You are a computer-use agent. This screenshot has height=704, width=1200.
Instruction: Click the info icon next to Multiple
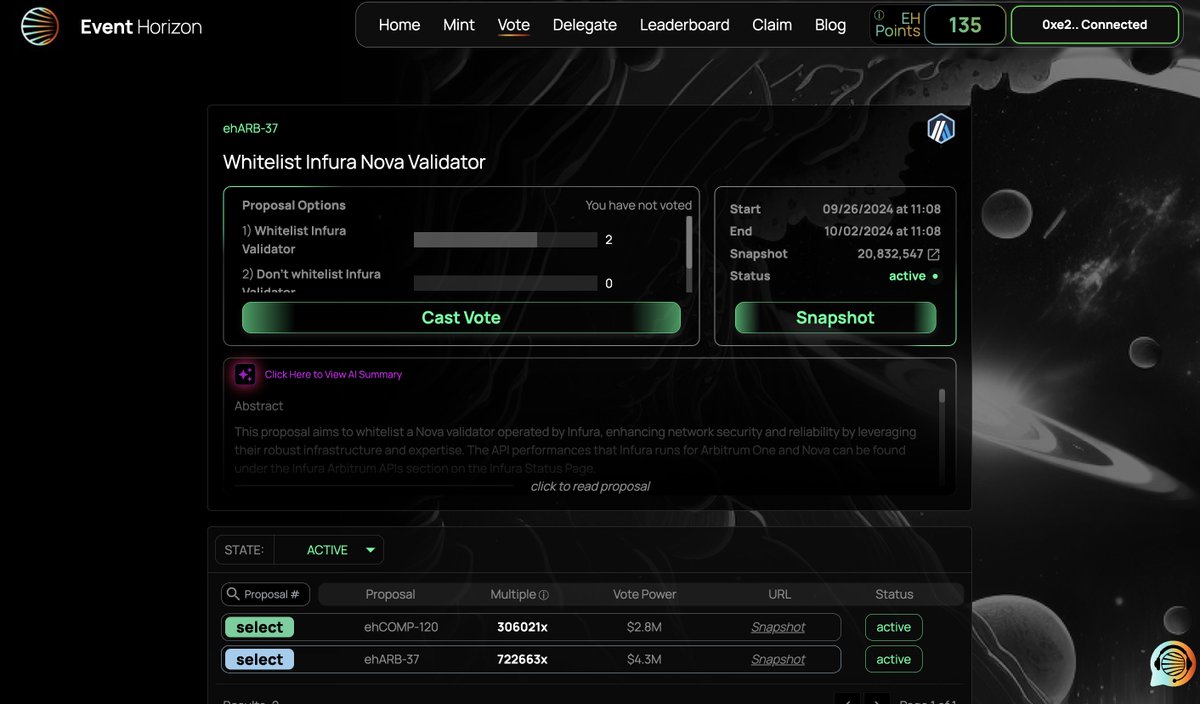coord(544,594)
